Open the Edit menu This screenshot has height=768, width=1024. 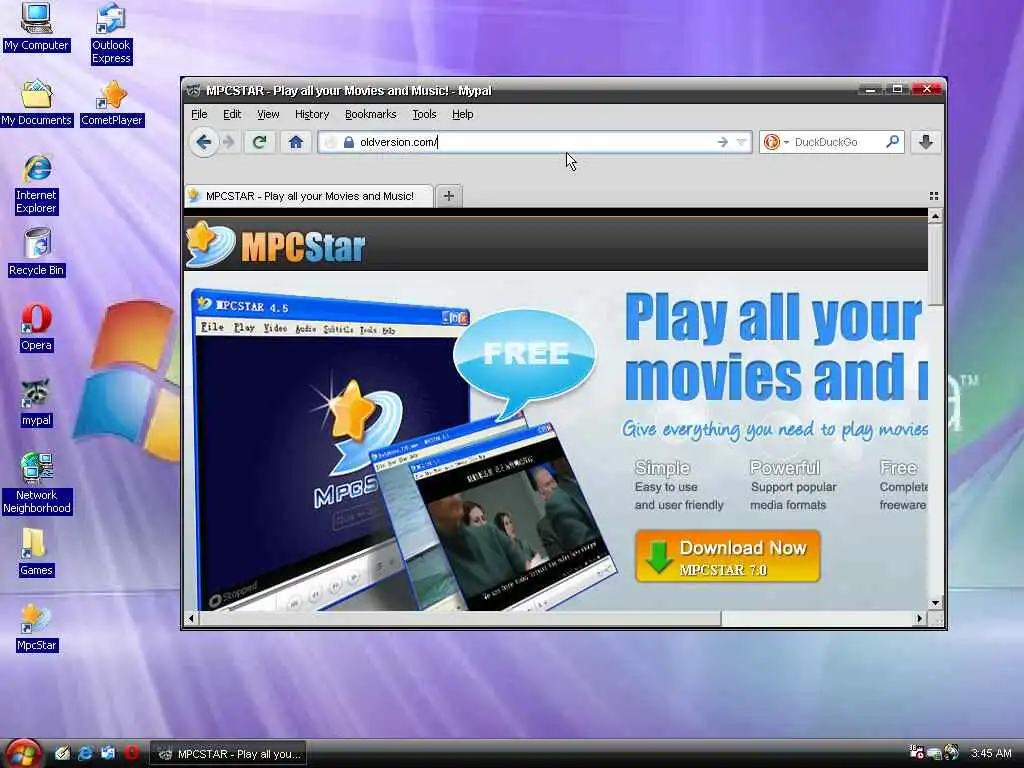[232, 114]
